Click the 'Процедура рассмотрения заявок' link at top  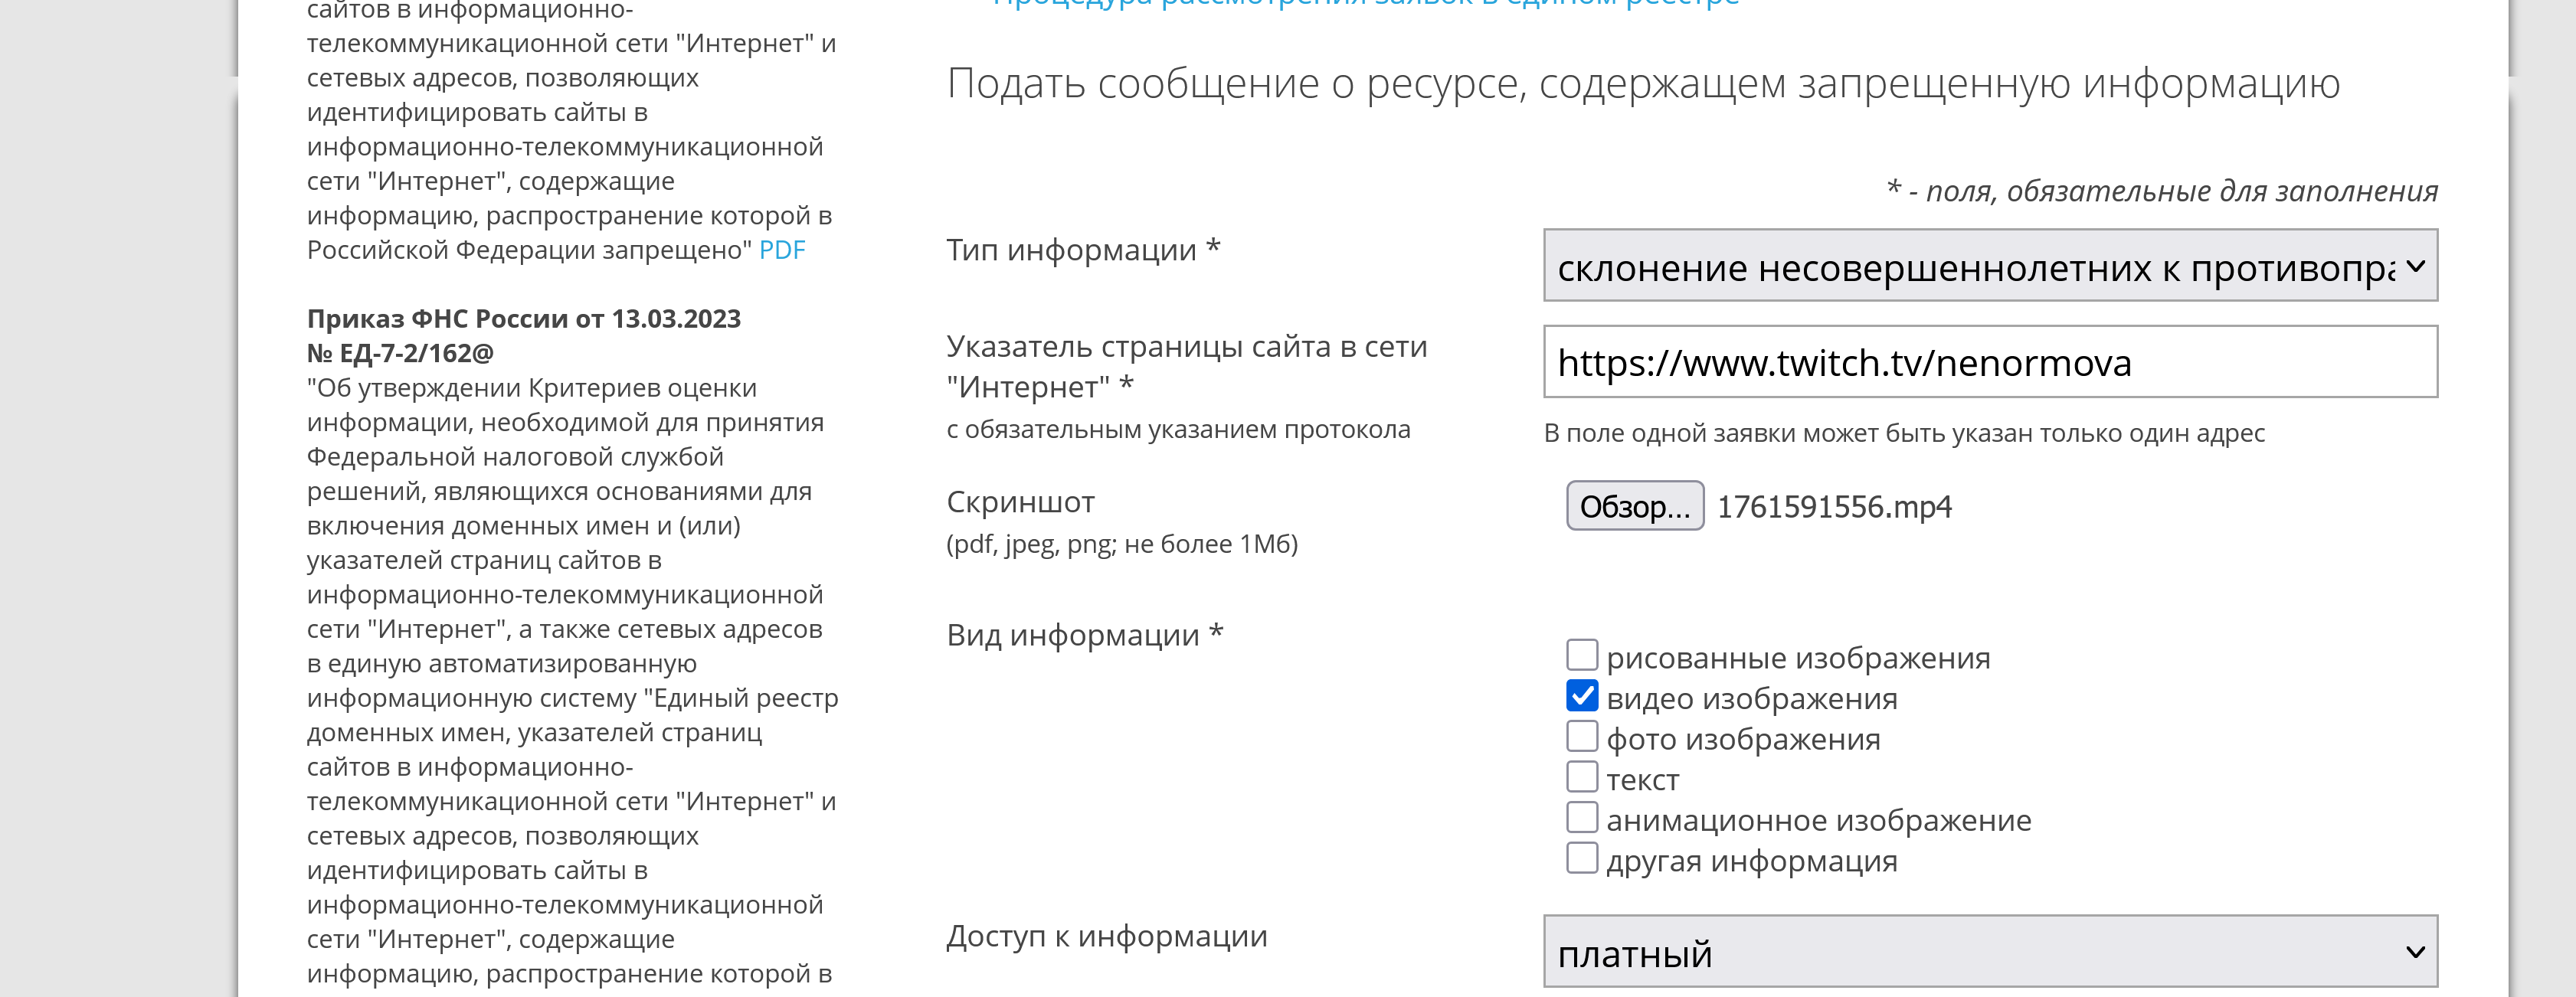(1365, 3)
